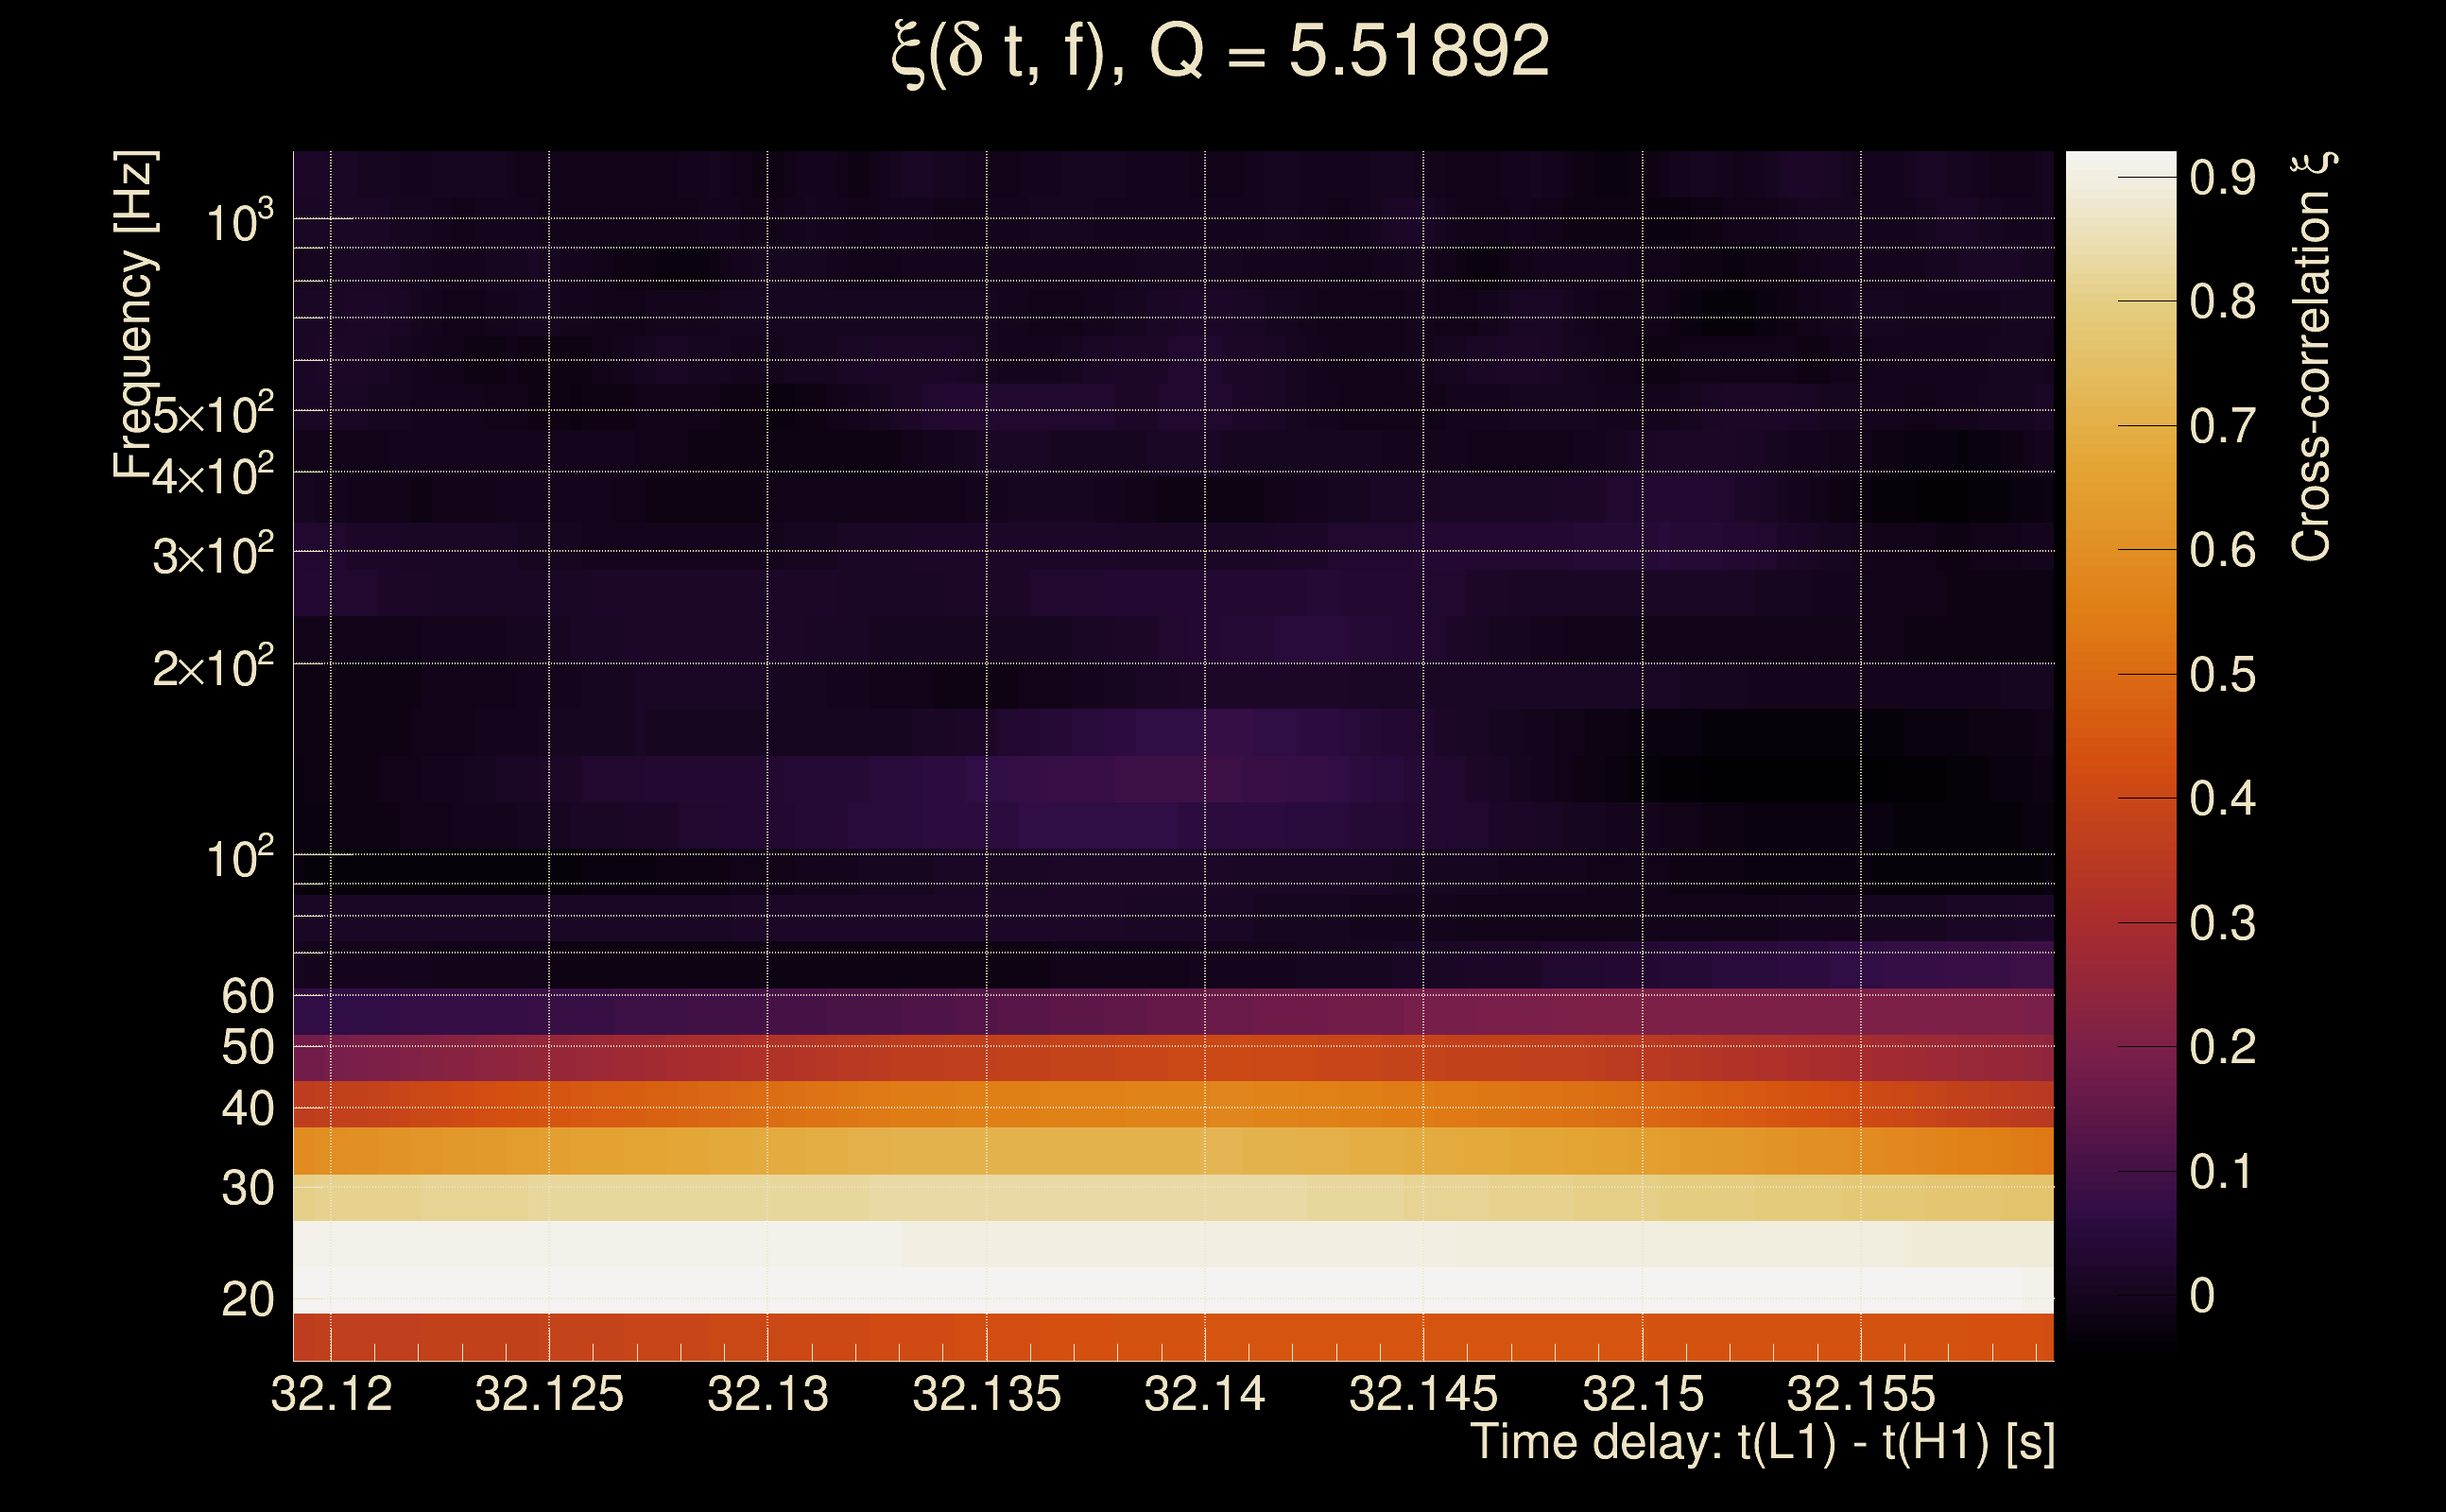Click the 5×10² frequency tick label
This screenshot has height=1512, width=2446.
tap(212, 414)
